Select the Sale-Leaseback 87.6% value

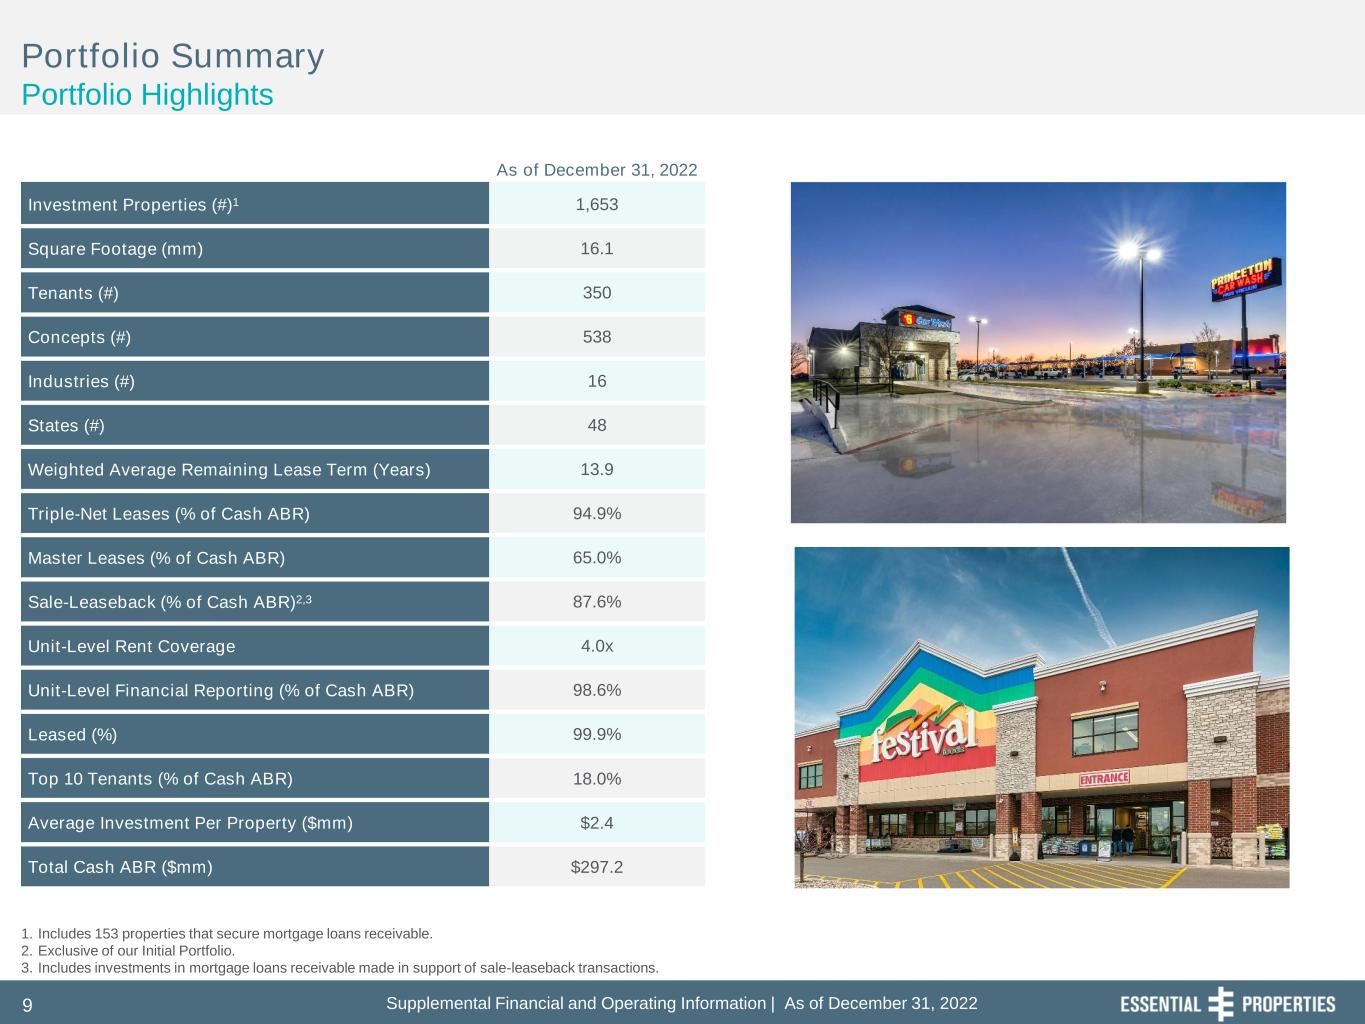[x=597, y=602]
